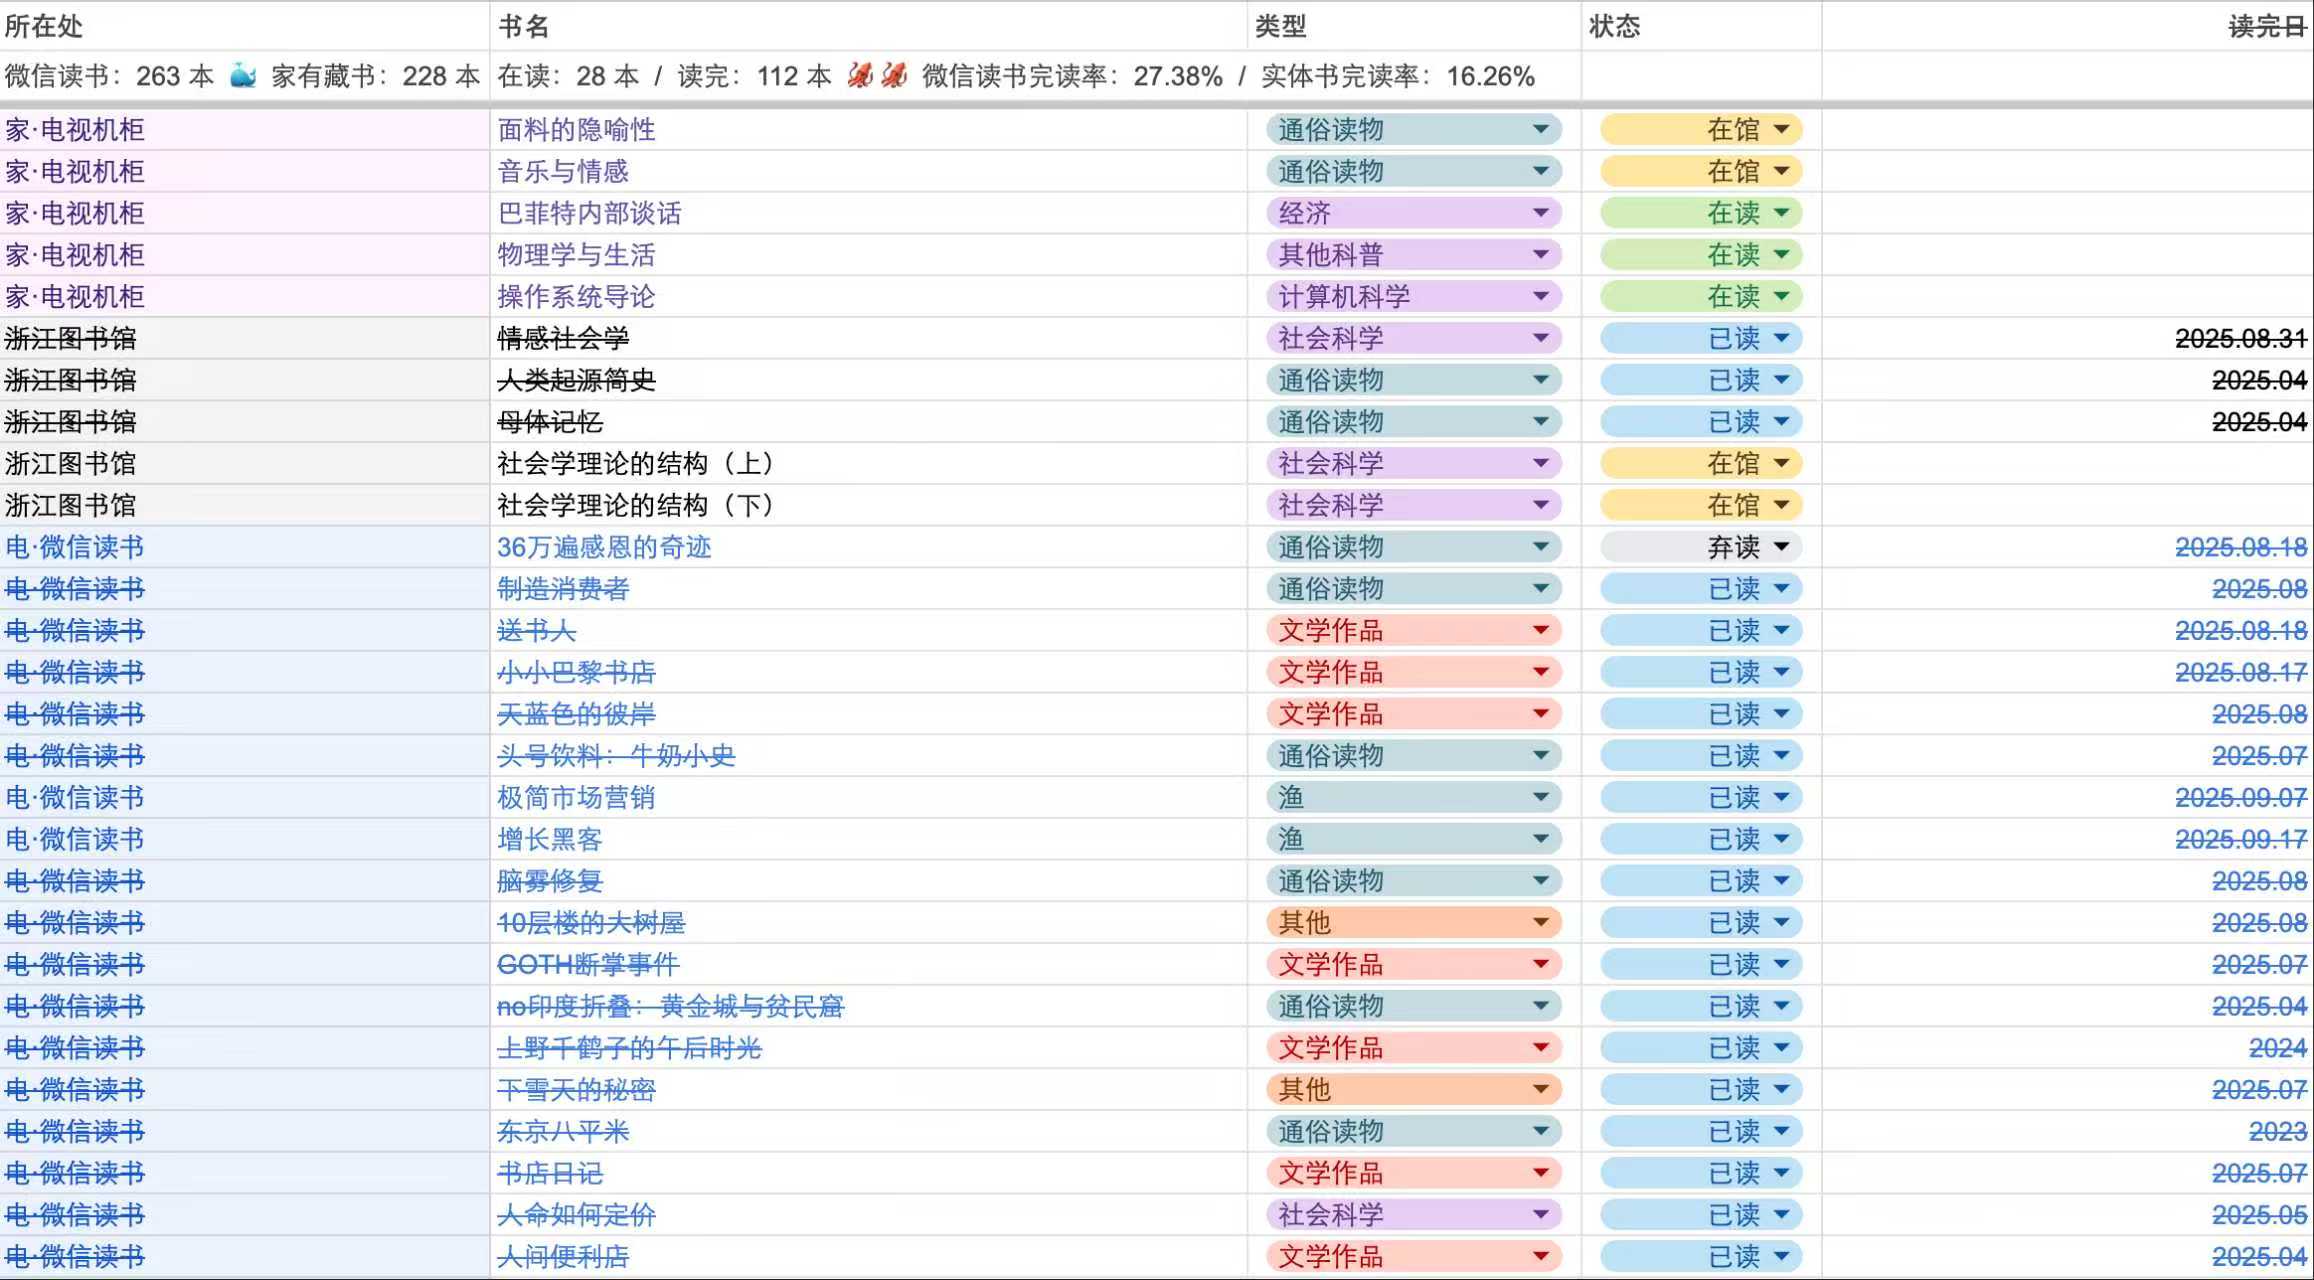Click the 所在处 column header

44,26
